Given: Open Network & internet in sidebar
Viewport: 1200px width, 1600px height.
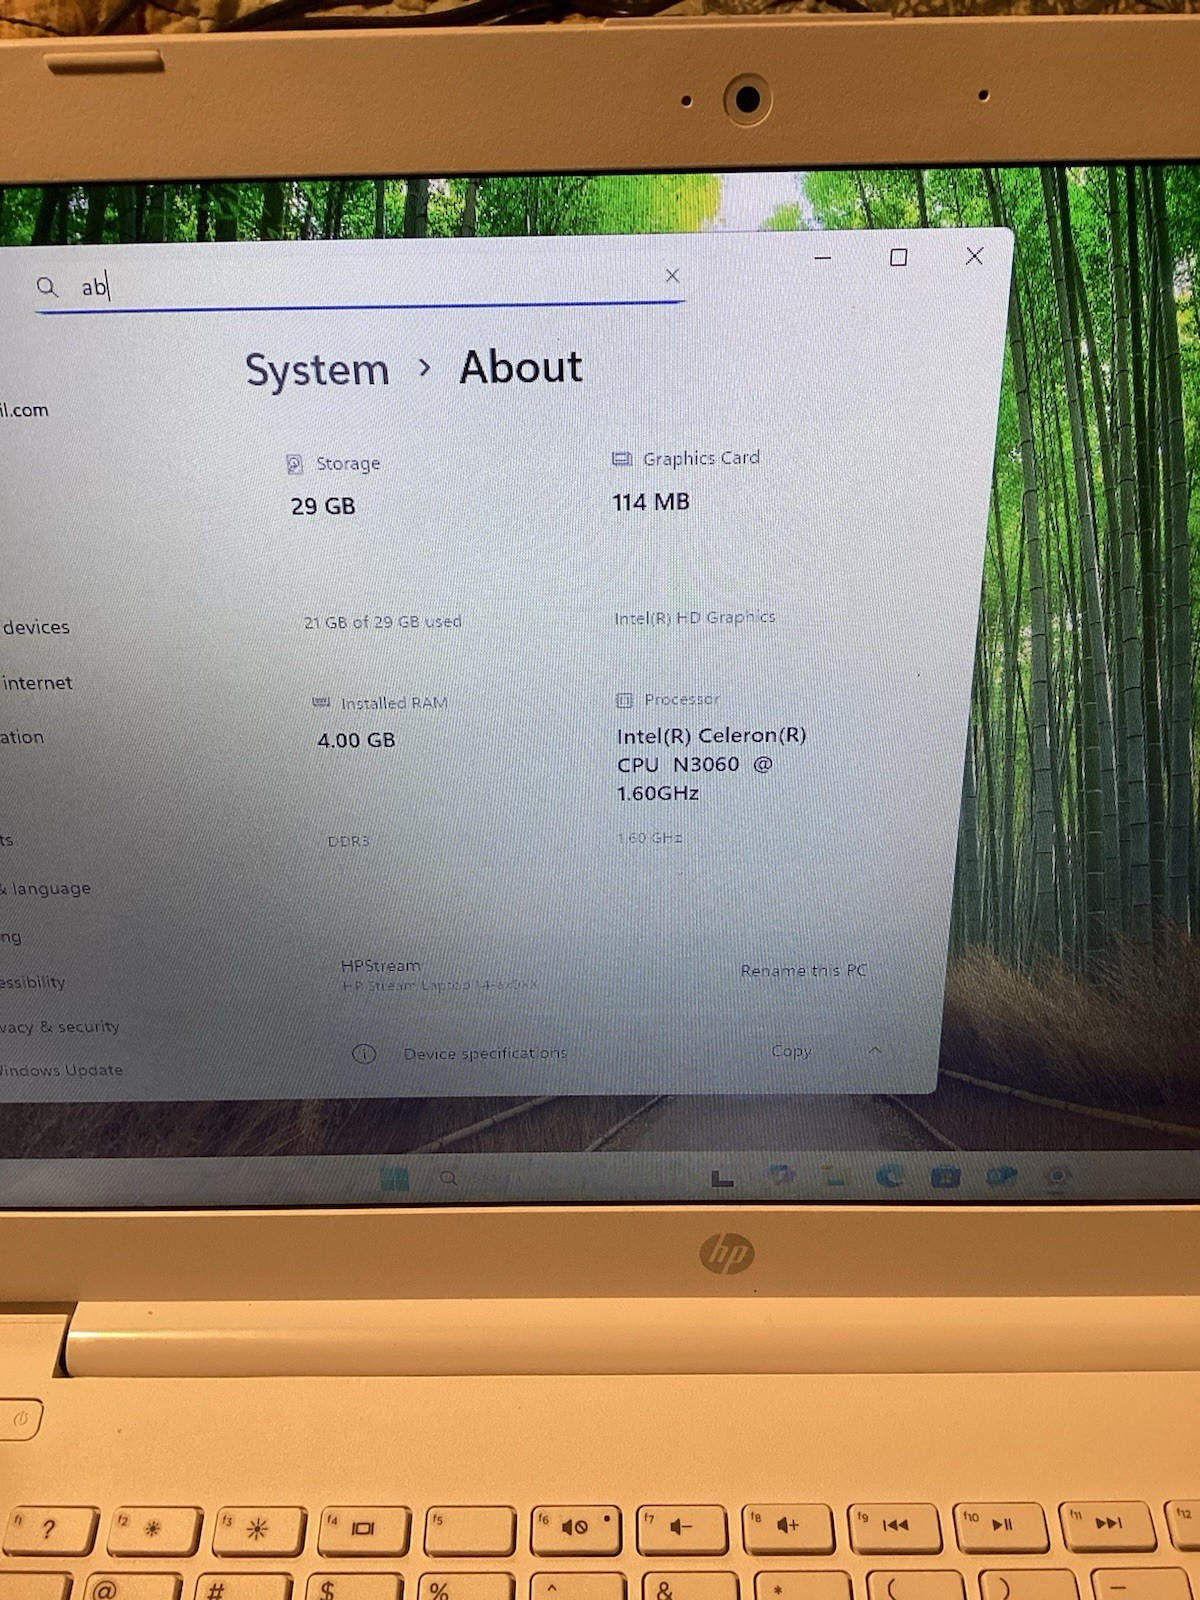Looking at the screenshot, I should pyautogui.click(x=36, y=683).
